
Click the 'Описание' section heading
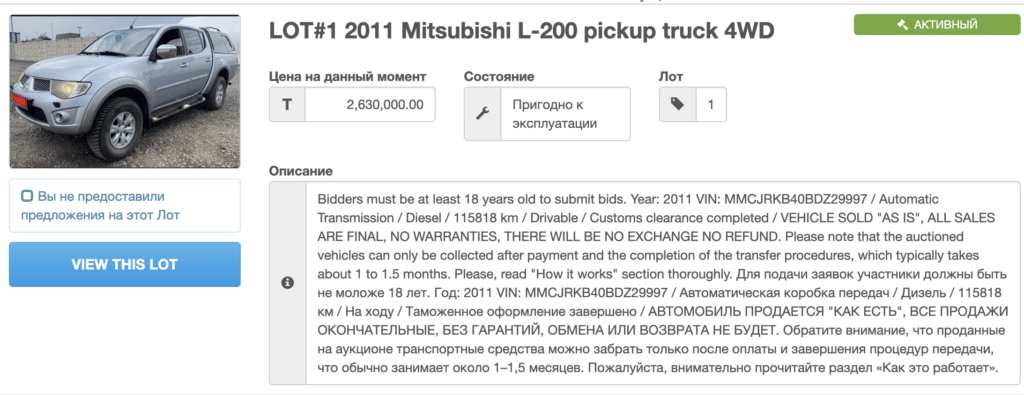300,171
